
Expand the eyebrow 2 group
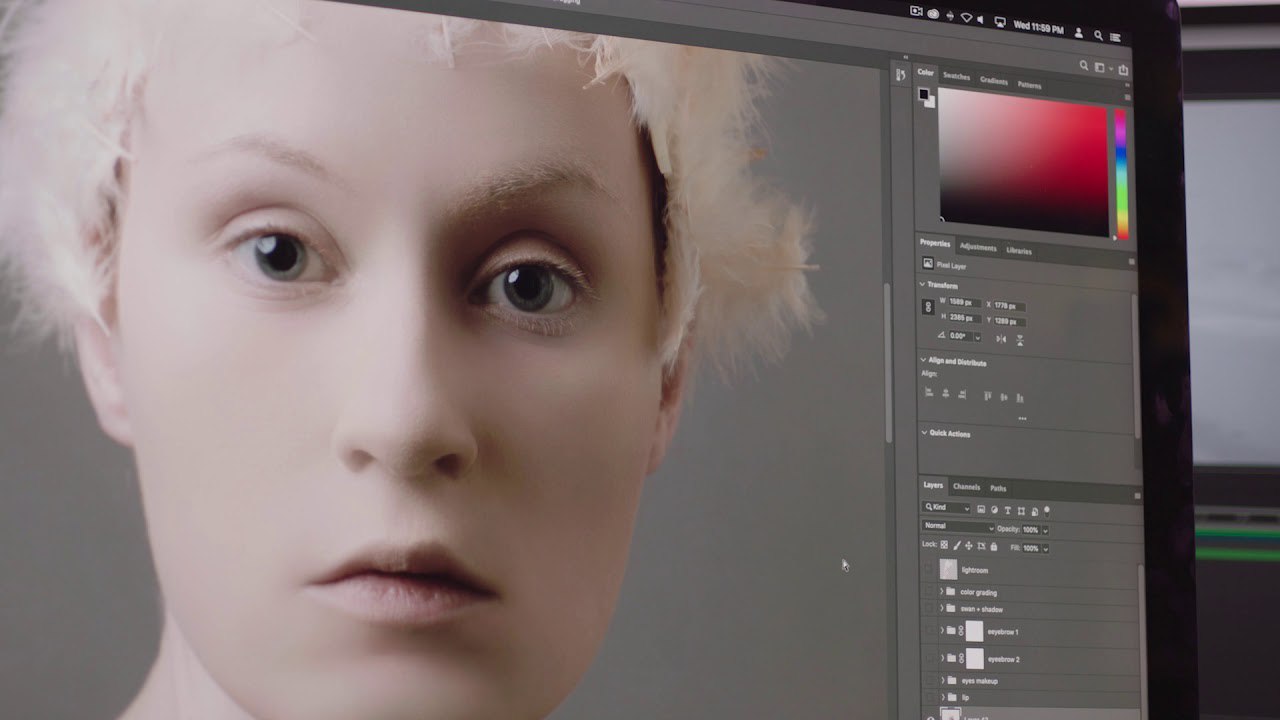[x=941, y=658]
